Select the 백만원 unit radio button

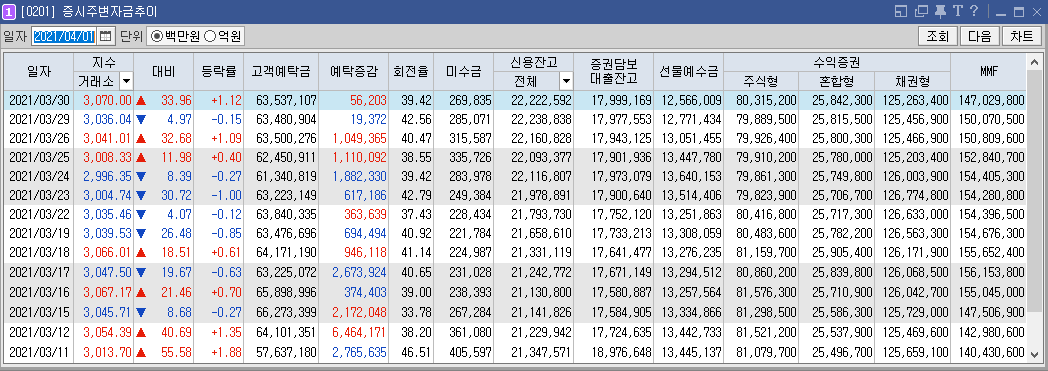157,36
